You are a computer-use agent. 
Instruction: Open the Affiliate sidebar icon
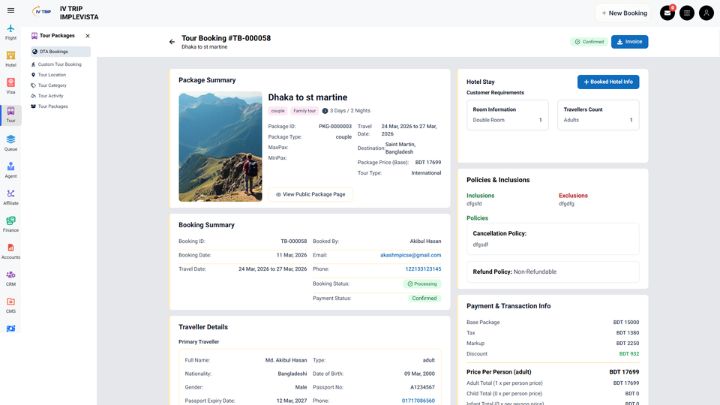(x=11, y=196)
